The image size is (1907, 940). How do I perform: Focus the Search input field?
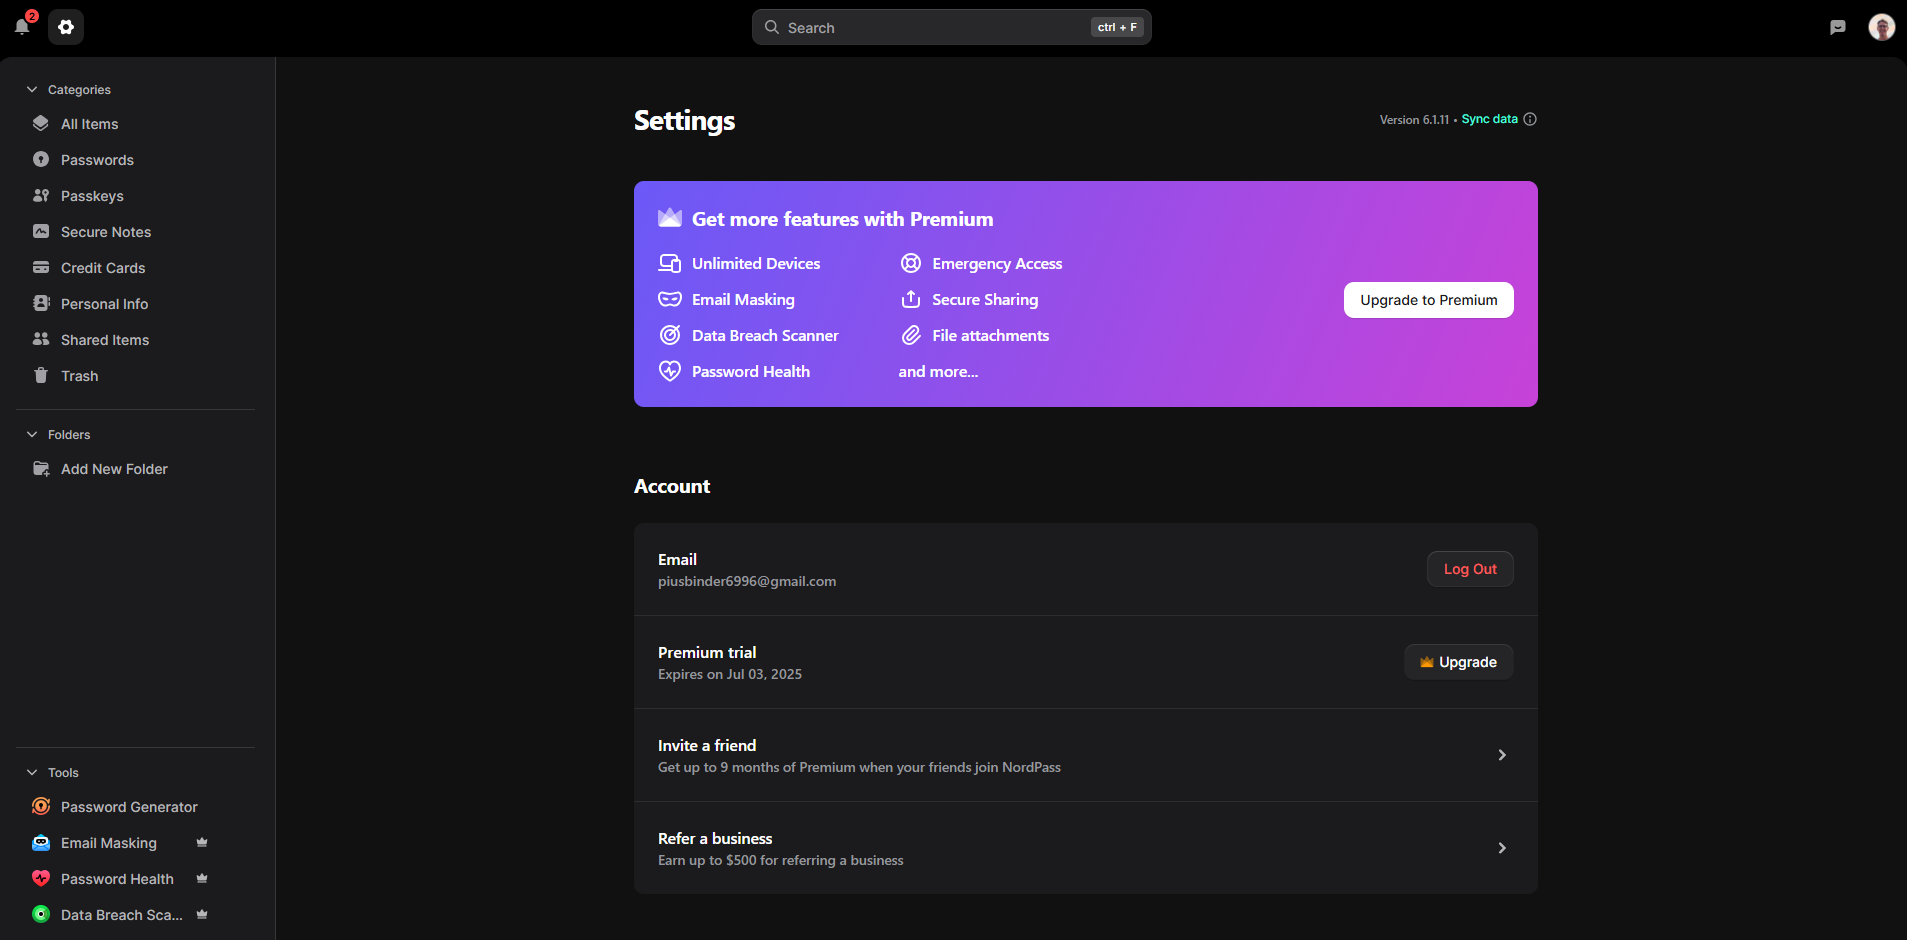coord(935,27)
